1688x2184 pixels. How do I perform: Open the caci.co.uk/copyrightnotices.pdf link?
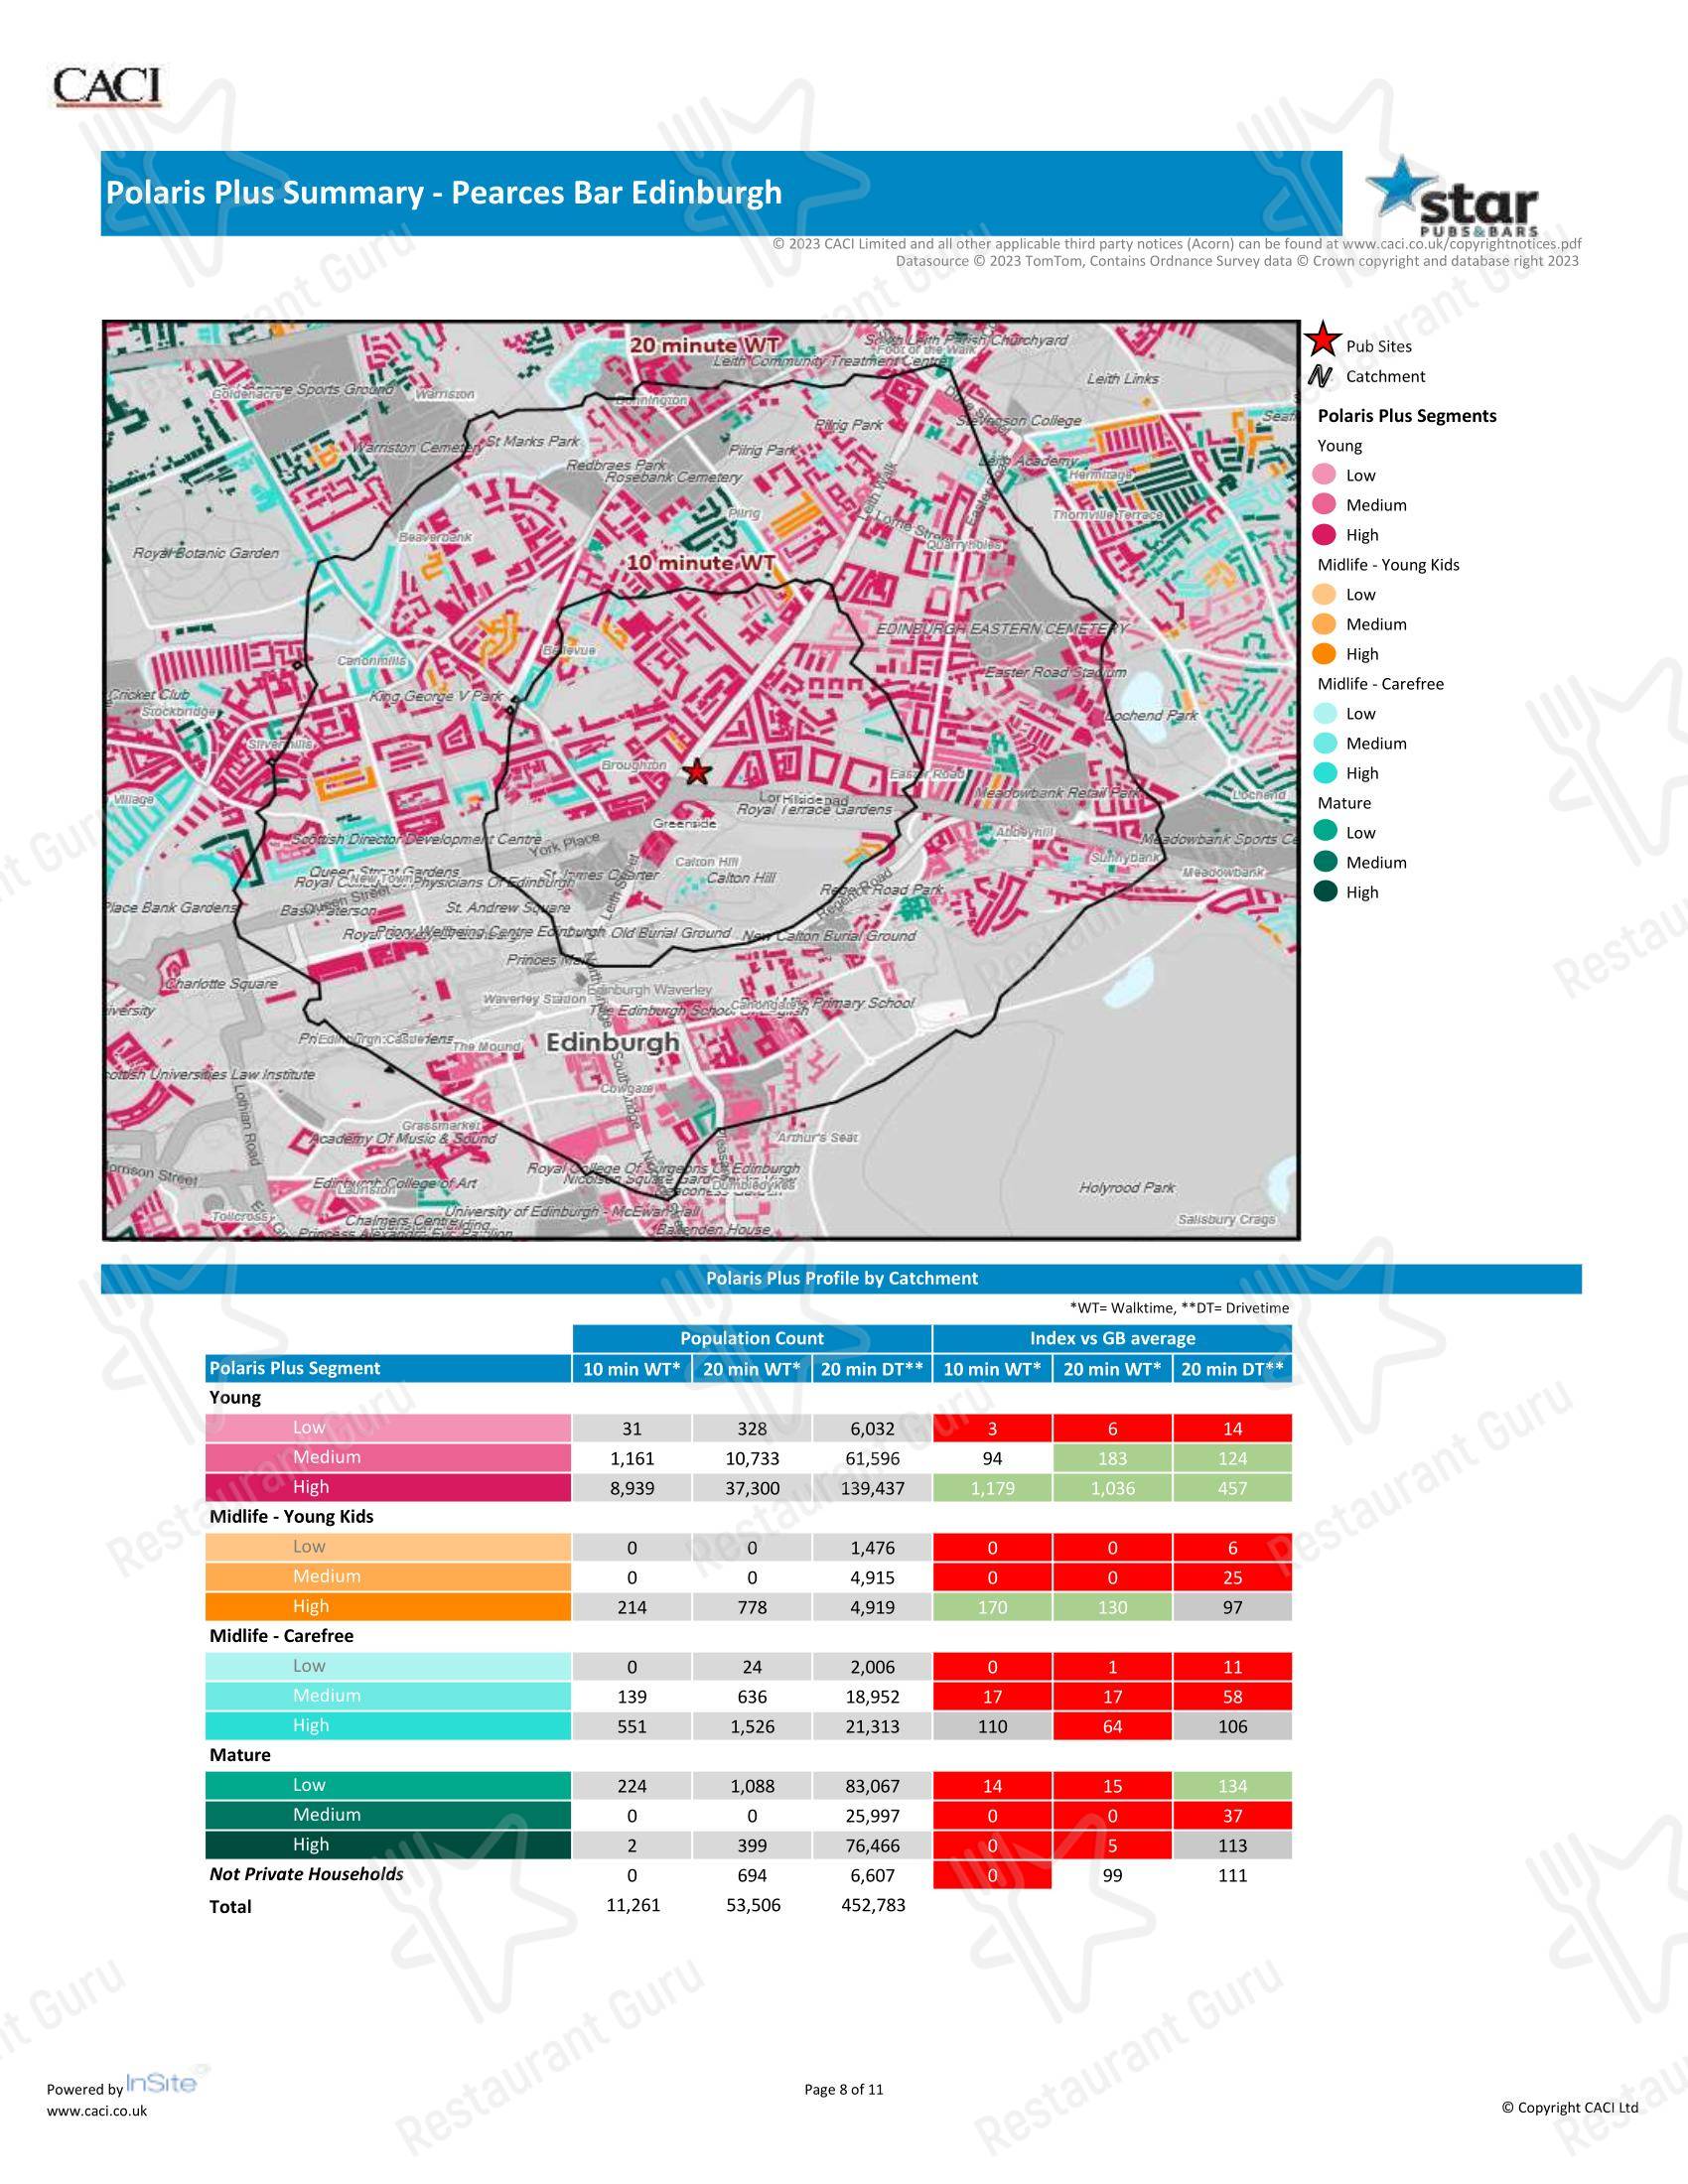click(1462, 243)
